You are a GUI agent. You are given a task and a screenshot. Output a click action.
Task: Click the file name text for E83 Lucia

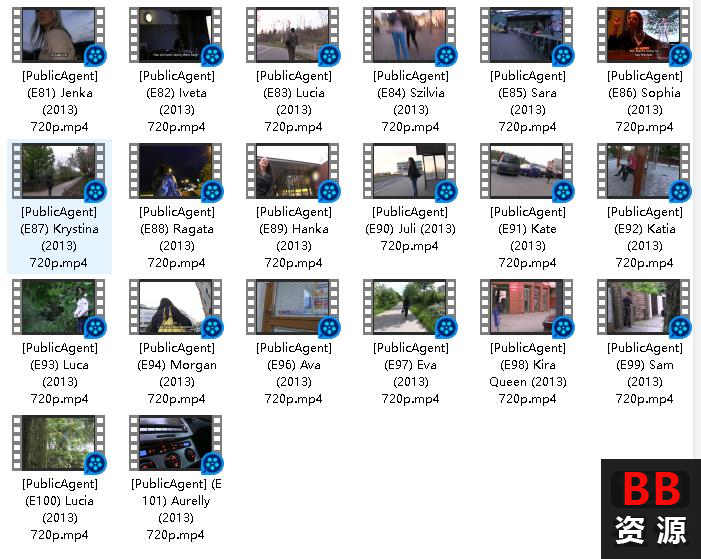coord(294,101)
